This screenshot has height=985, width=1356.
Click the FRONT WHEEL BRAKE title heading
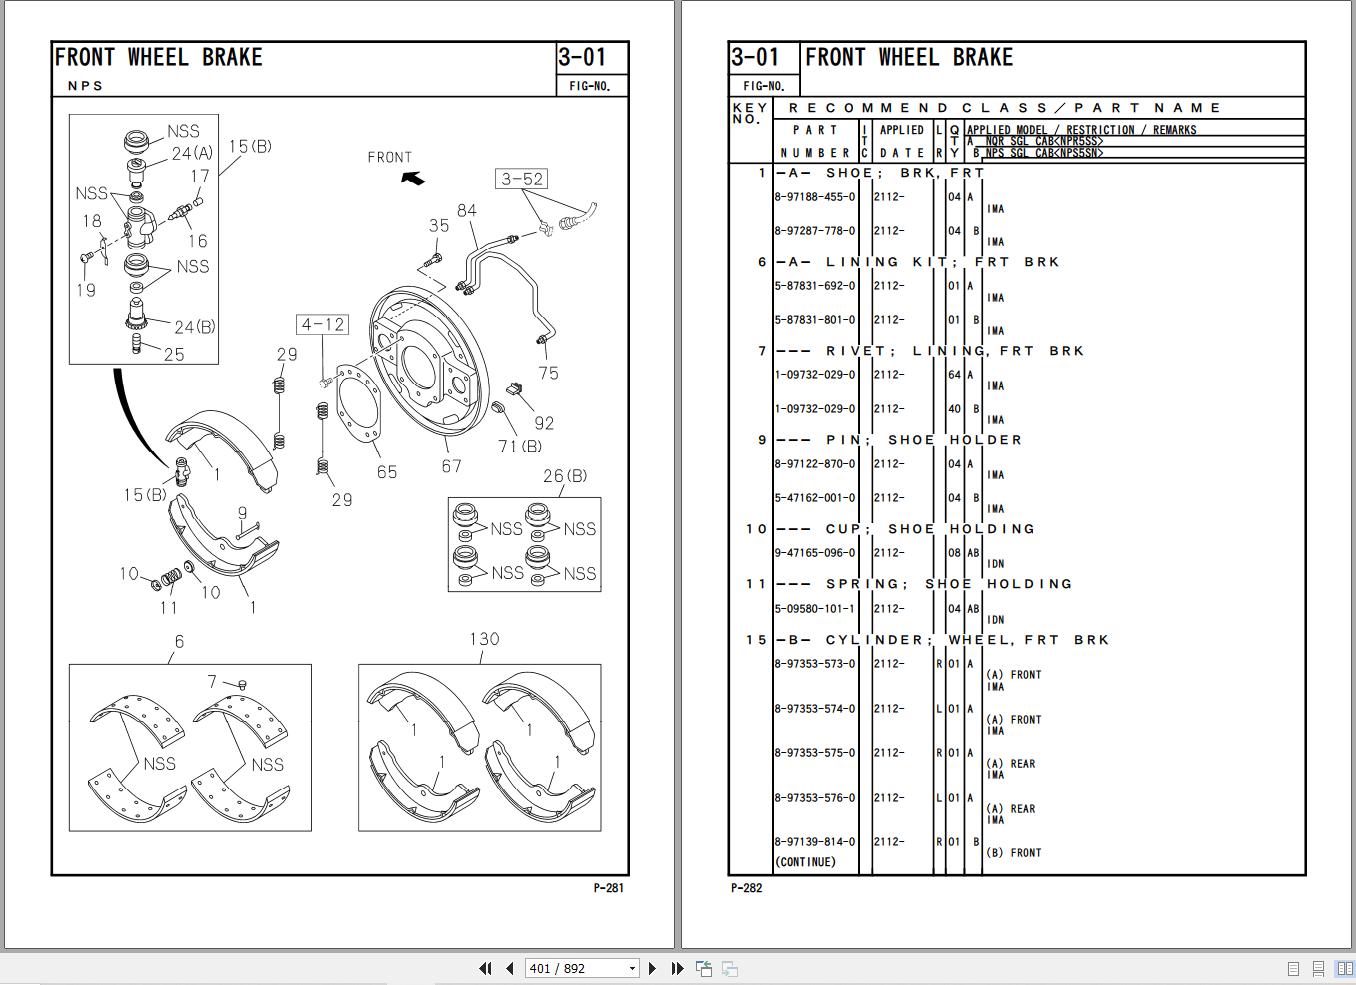coord(911,57)
